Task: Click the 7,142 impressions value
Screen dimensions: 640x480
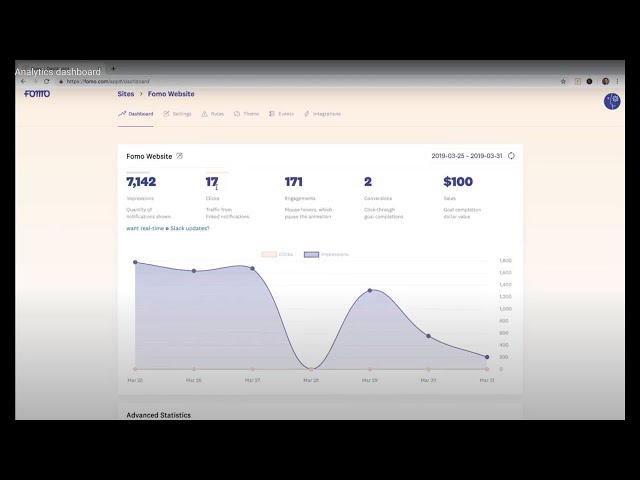Action: [141, 182]
